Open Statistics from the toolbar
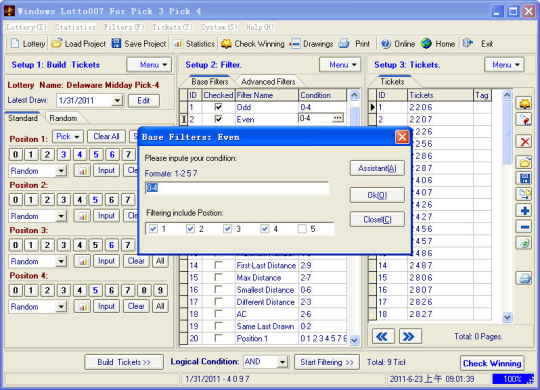540x390 pixels. click(x=195, y=44)
